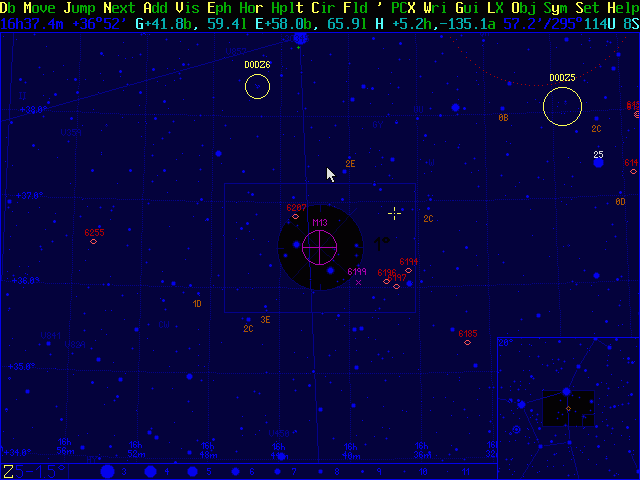Screen dimensions: 640x480
Task: Click galaxy symbol labeled 6207
Action: pyautogui.click(x=295, y=216)
